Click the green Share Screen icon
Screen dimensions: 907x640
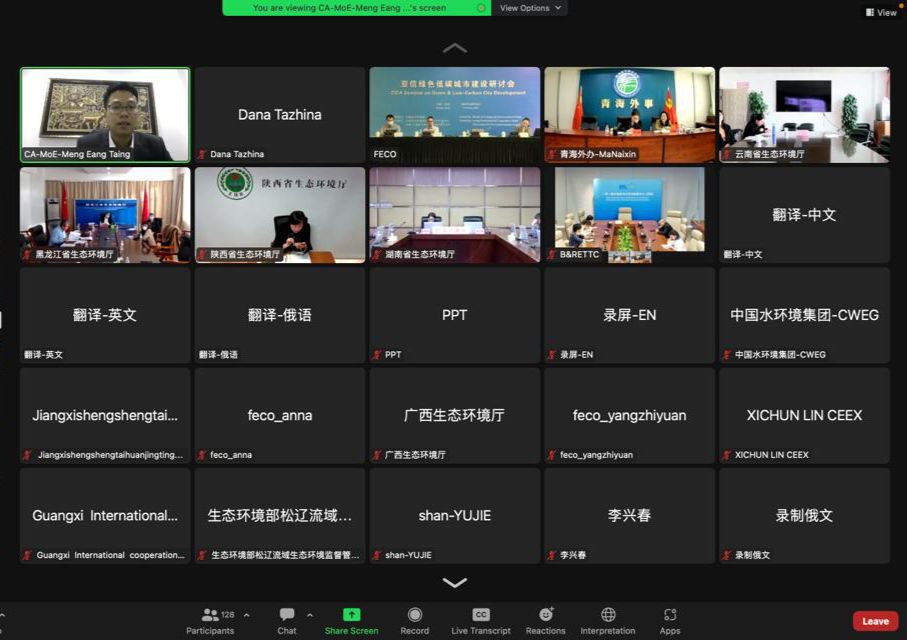[351, 620]
